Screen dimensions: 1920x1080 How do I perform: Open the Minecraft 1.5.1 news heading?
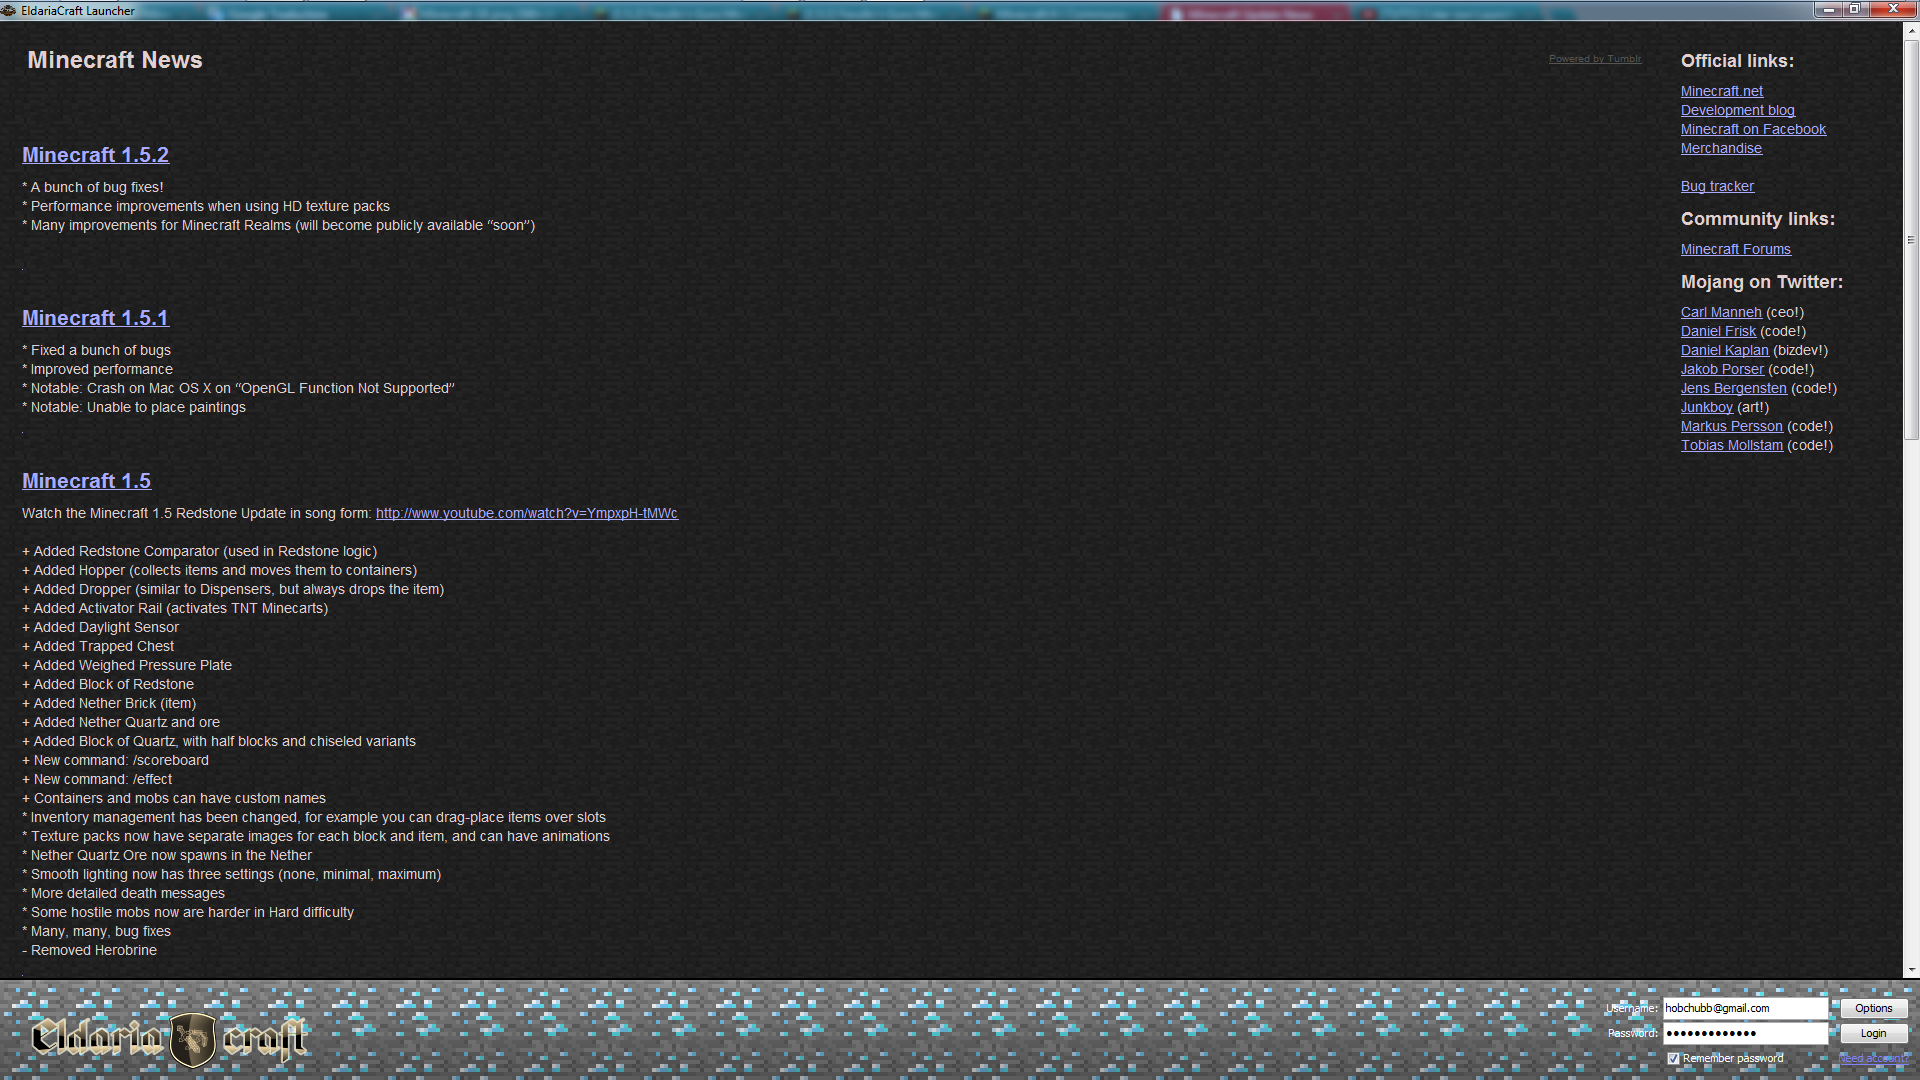pyautogui.click(x=96, y=318)
